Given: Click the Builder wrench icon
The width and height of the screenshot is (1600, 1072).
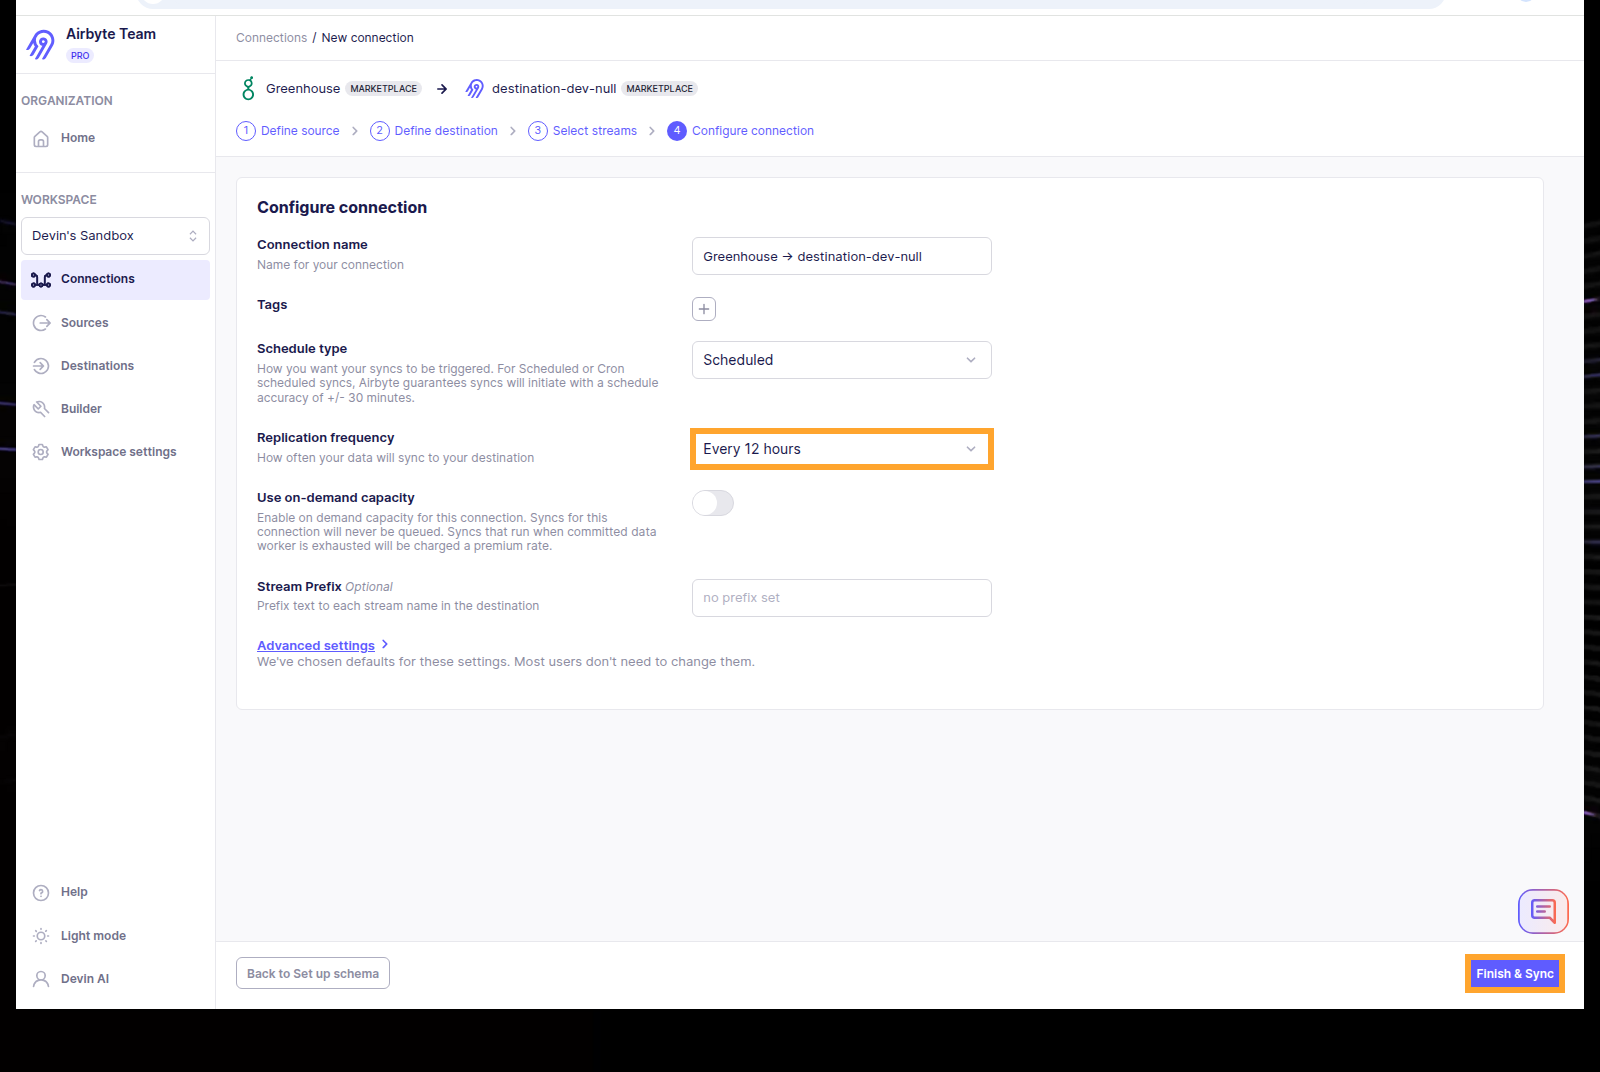Looking at the screenshot, I should [x=41, y=409].
